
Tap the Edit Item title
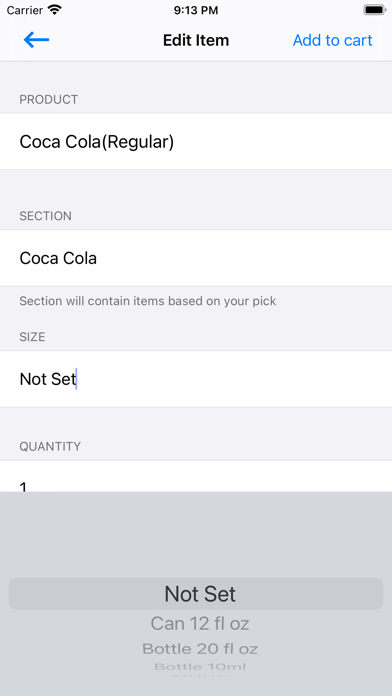pos(196,40)
